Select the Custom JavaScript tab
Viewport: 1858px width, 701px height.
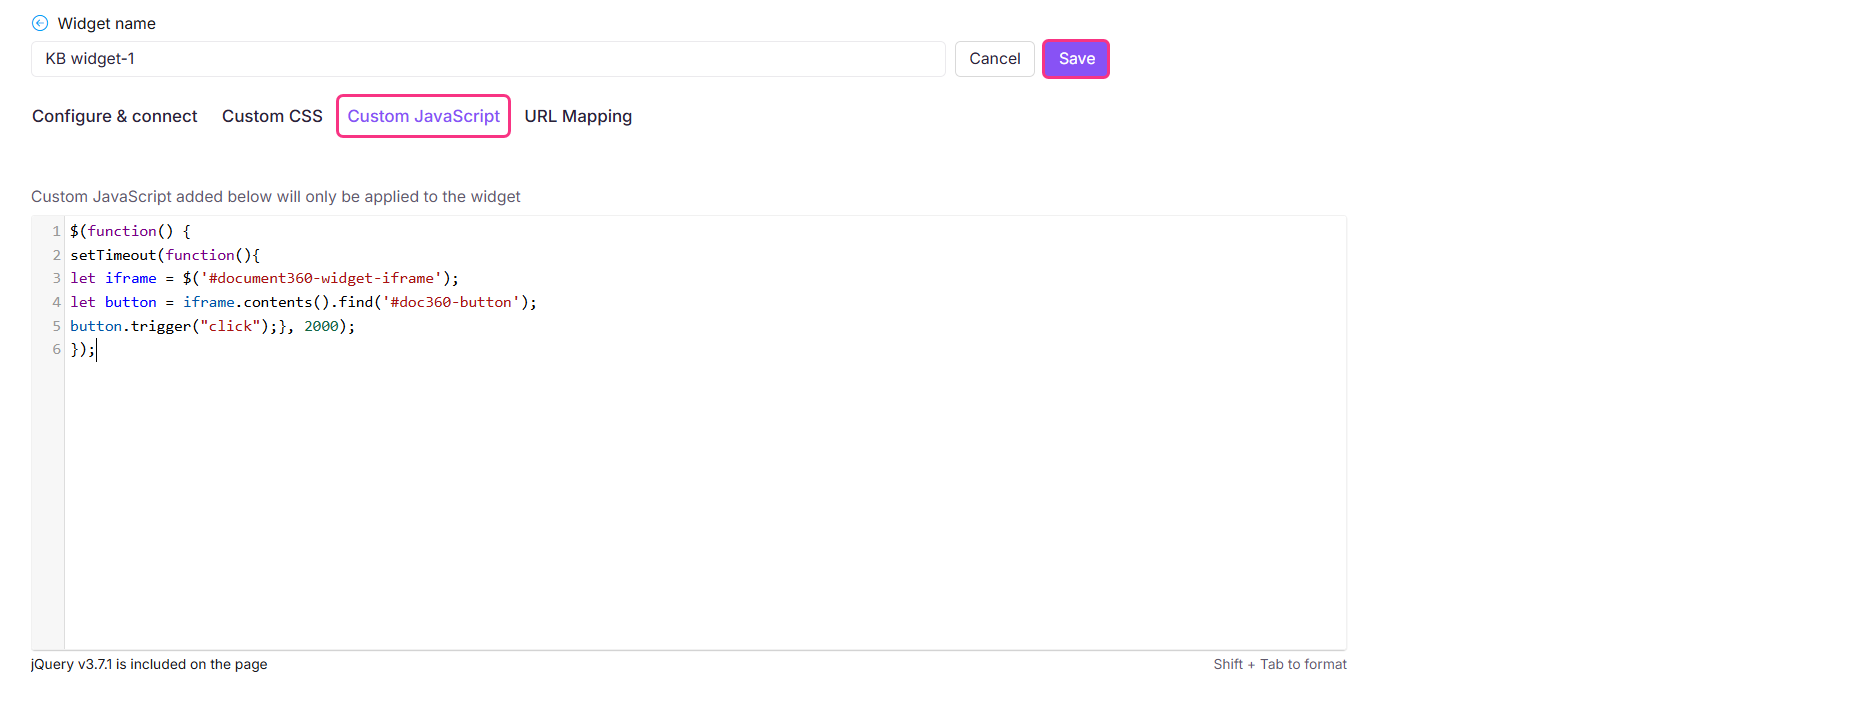click(423, 116)
